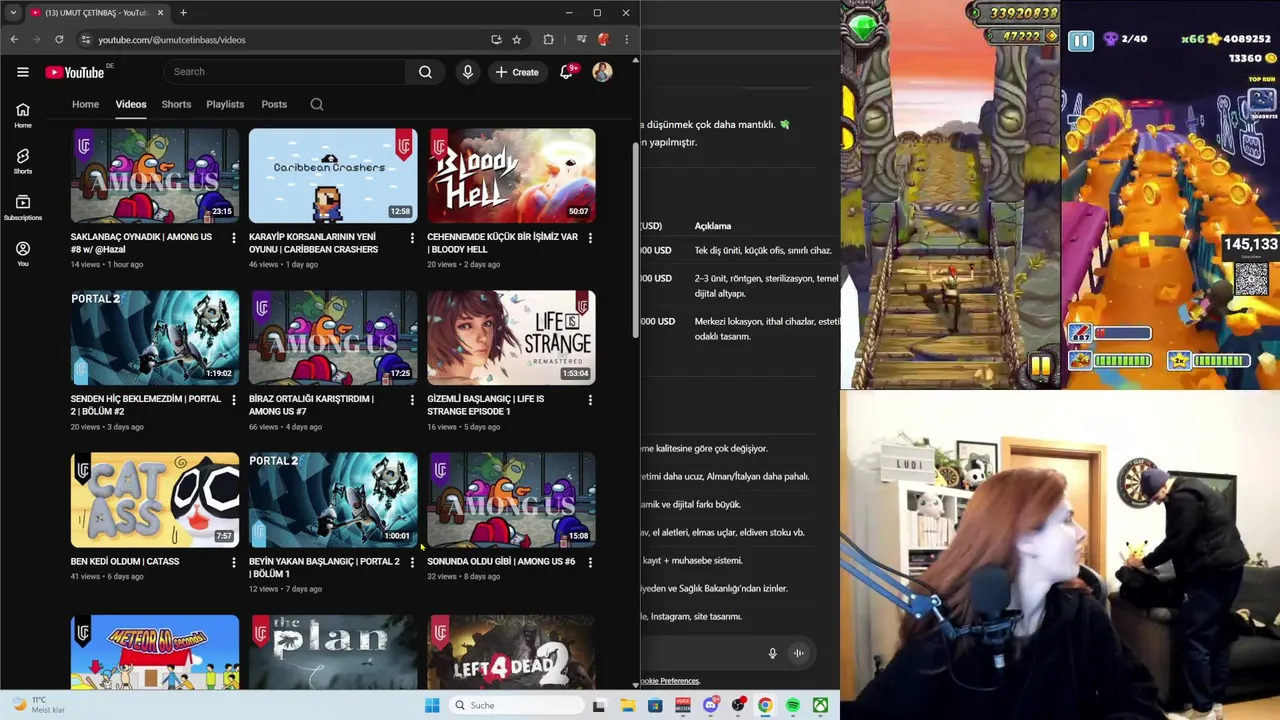Open the Left 4 Dead 2 video thumbnail
The width and height of the screenshot is (1280, 720).
[511, 652]
